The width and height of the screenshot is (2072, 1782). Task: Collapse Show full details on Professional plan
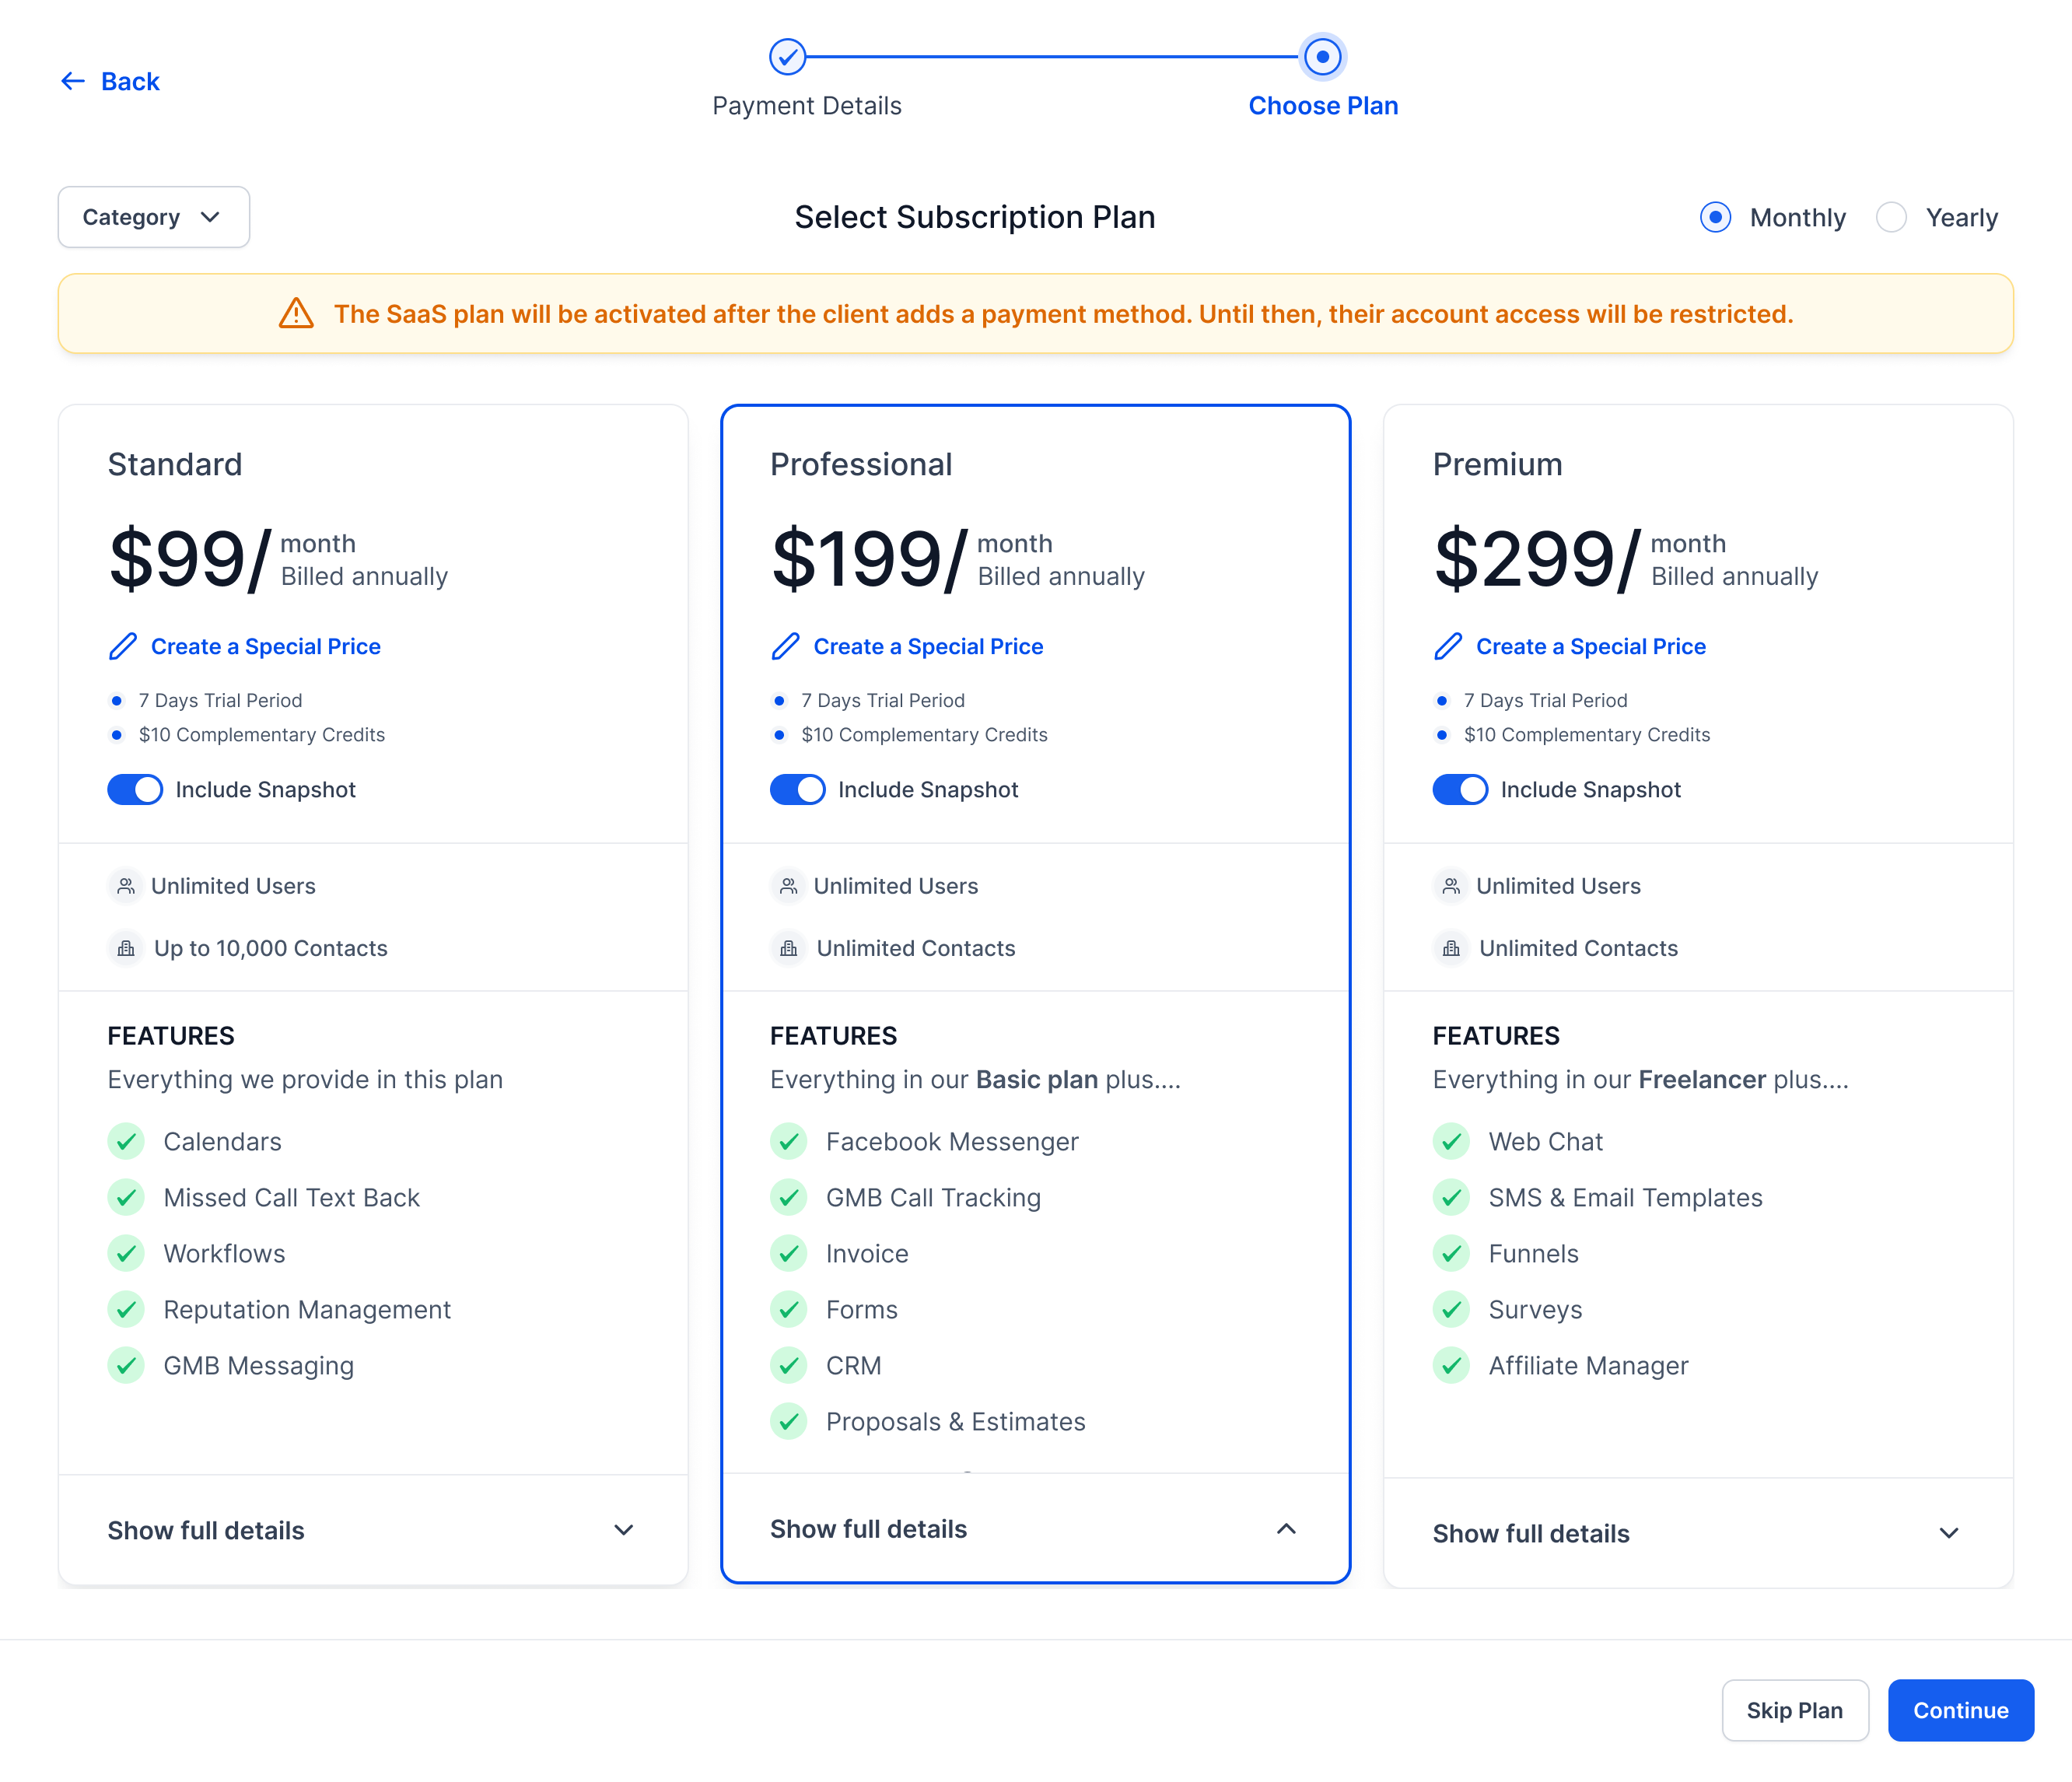pos(1286,1529)
